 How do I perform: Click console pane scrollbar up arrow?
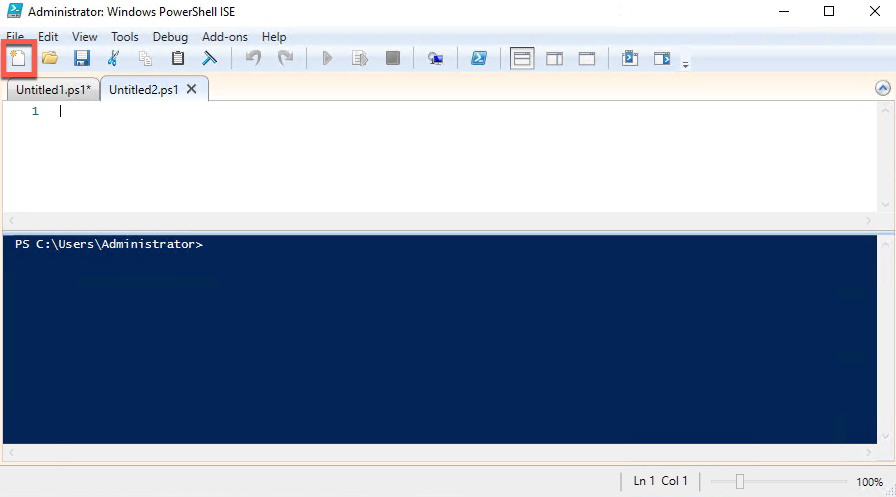[x=885, y=245]
